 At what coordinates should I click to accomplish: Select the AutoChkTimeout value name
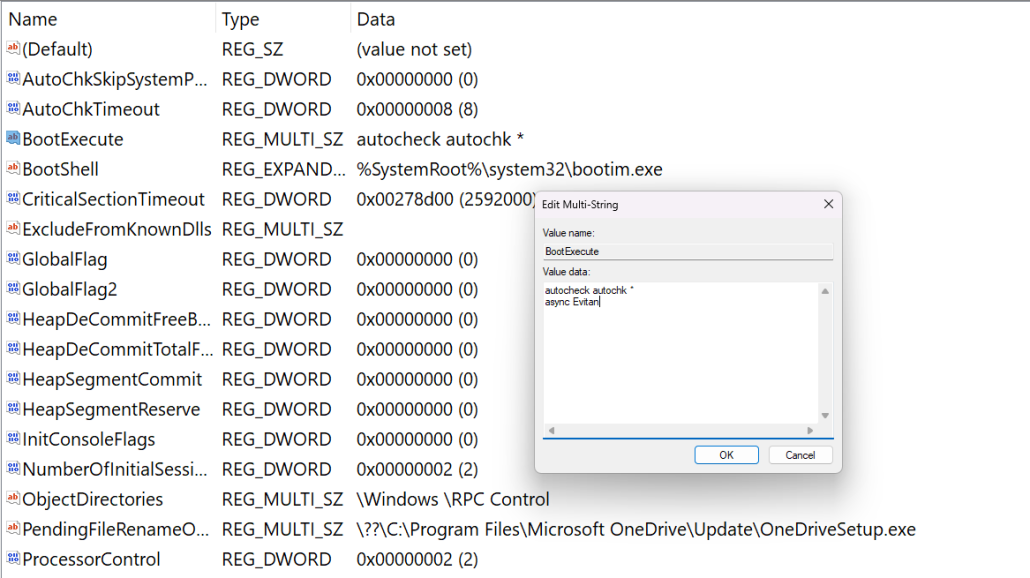coord(91,109)
